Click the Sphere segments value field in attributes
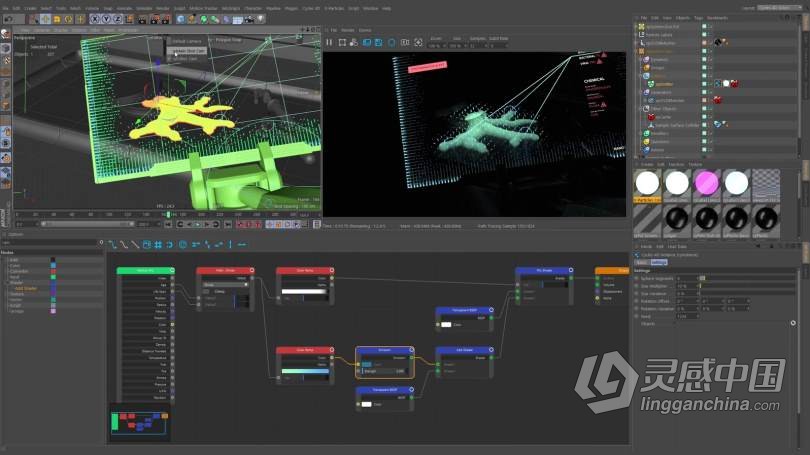The width and height of the screenshot is (810, 455). [x=688, y=278]
